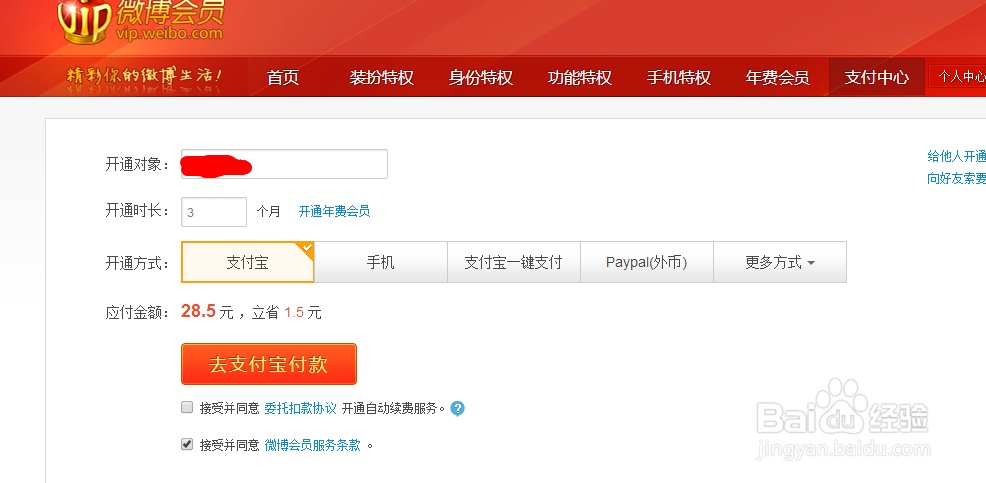Enable the auto-renewal 委托扣款协议 checkbox
This screenshot has width=986, height=483.
[x=187, y=408]
